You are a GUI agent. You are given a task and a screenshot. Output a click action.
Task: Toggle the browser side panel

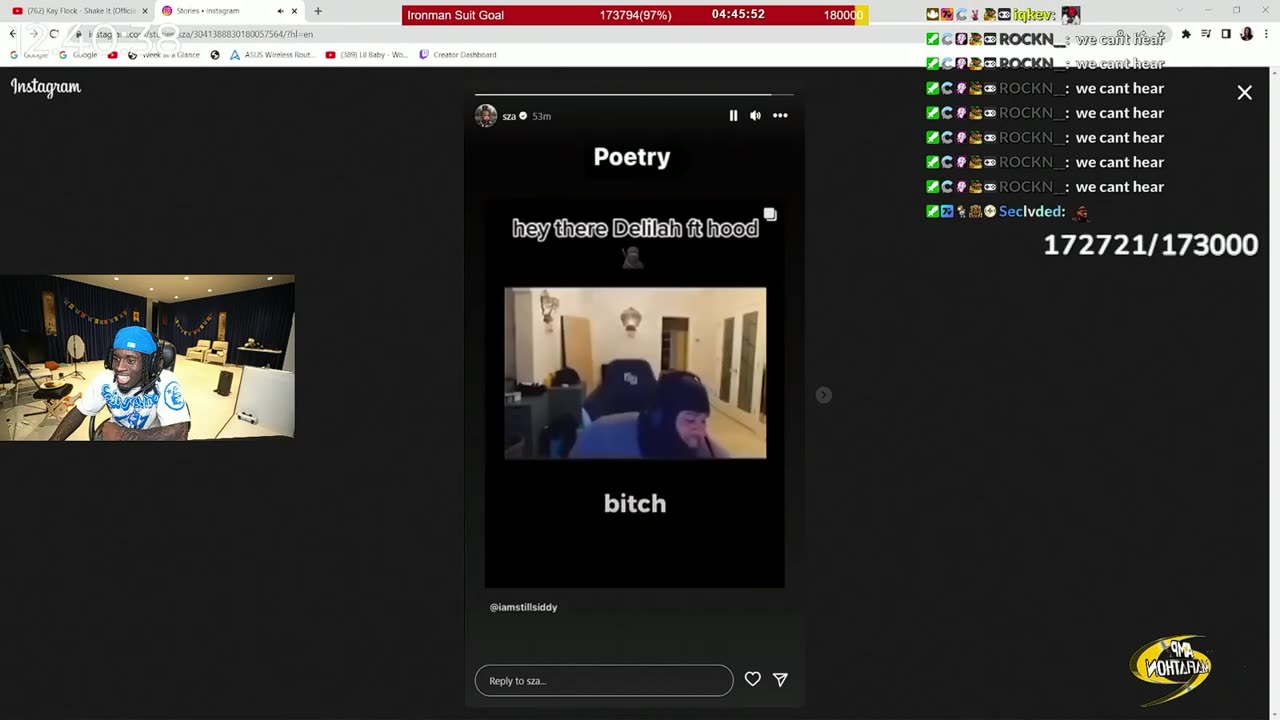pyautogui.click(x=1226, y=34)
